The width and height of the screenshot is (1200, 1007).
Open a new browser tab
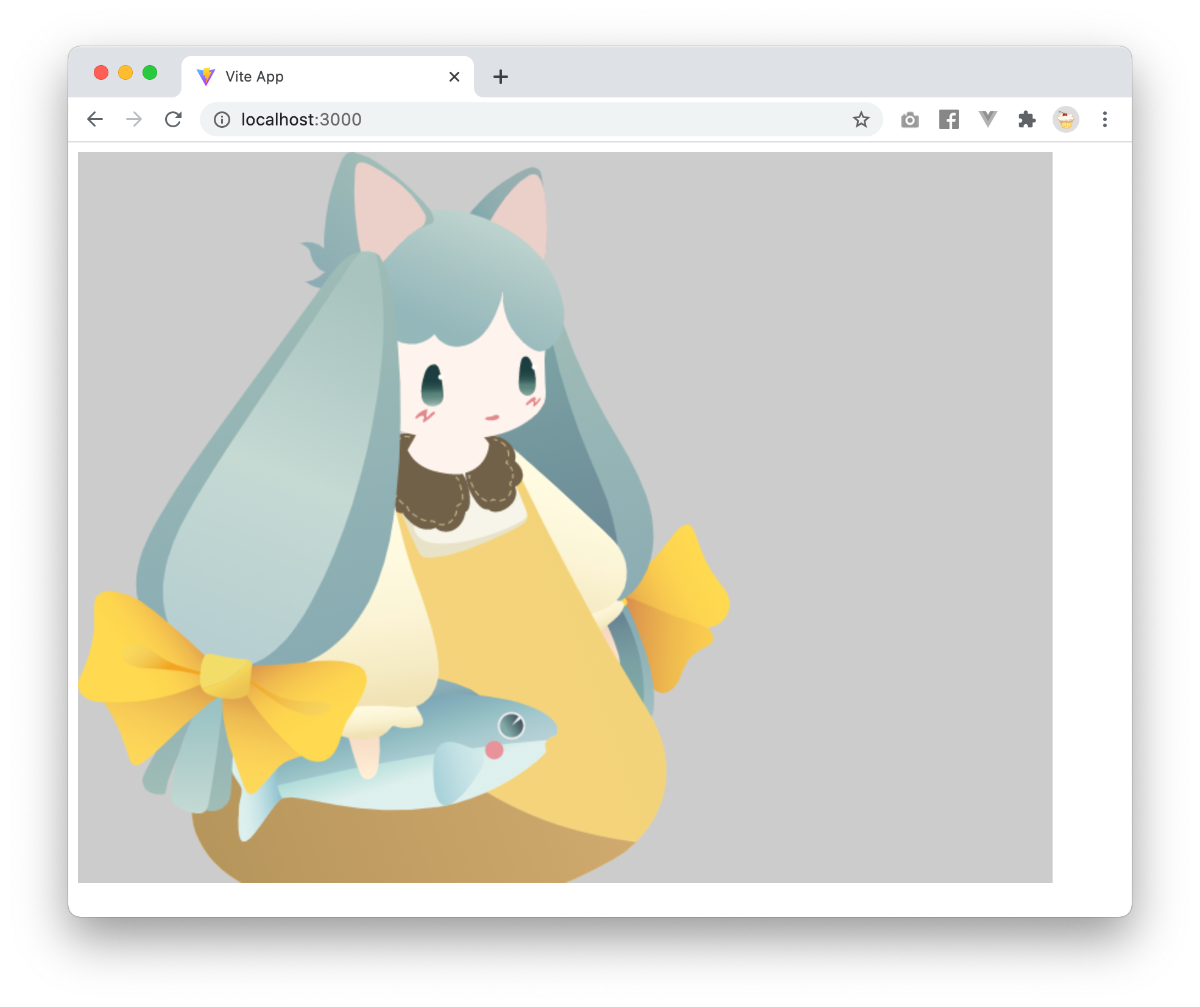click(501, 77)
